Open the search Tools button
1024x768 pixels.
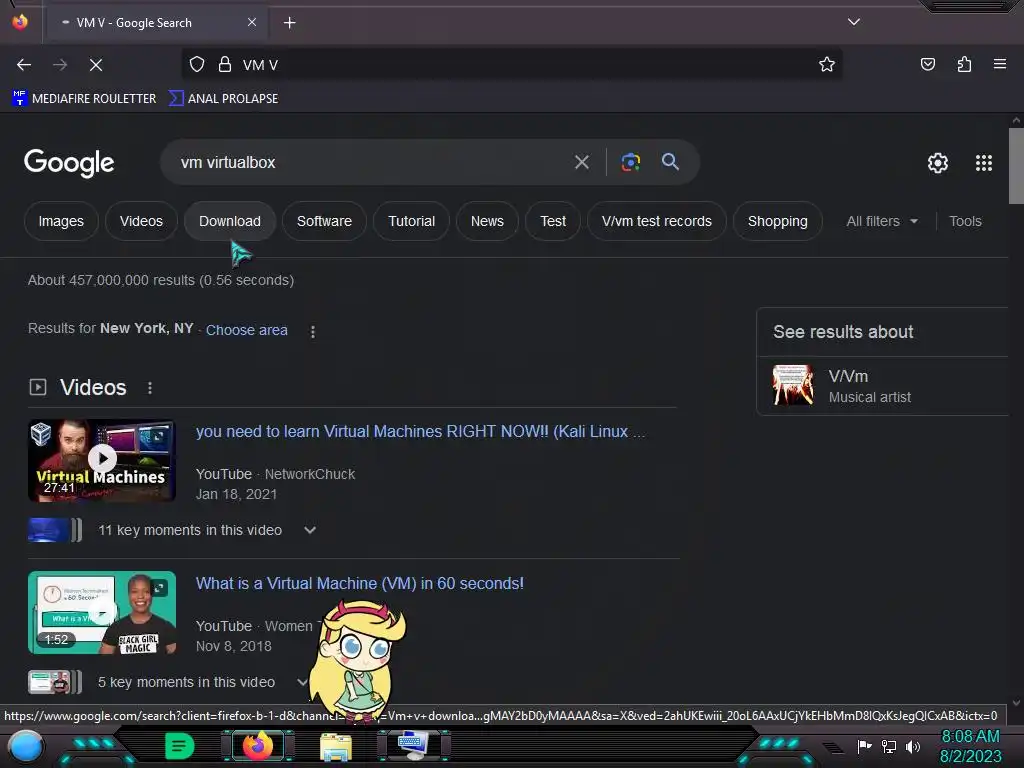pyautogui.click(x=965, y=221)
